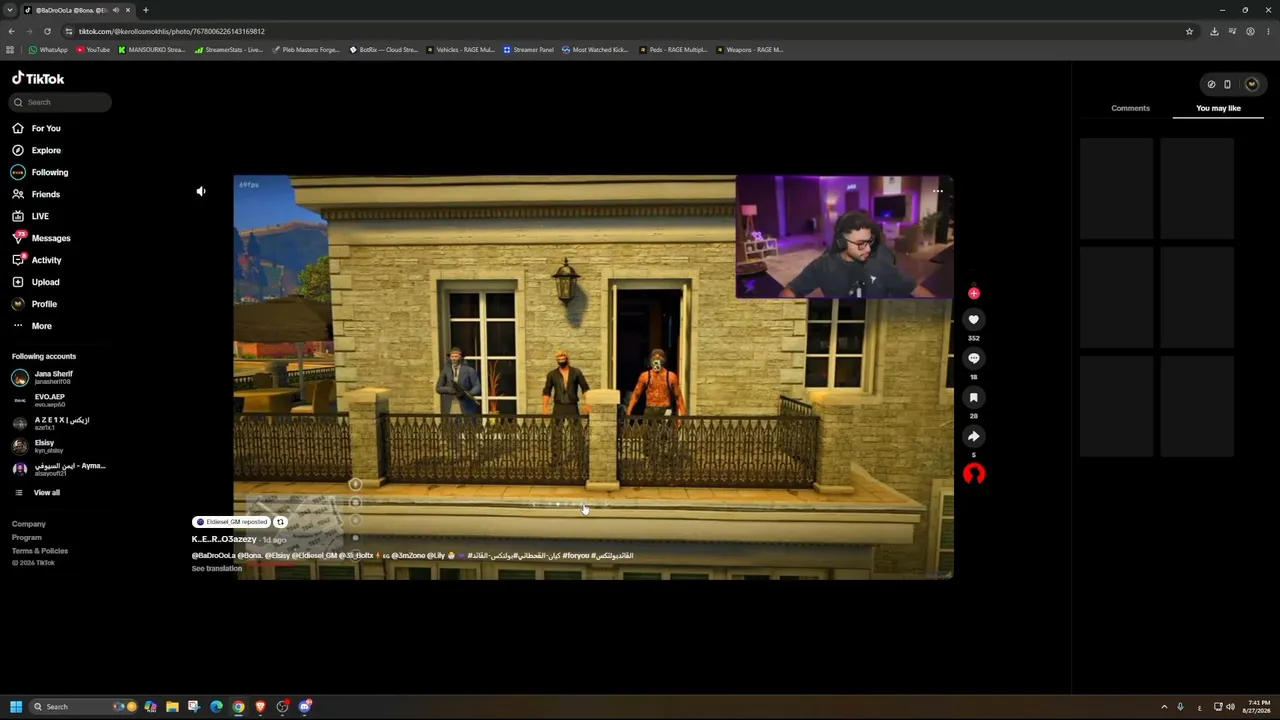Open the taskbar clock and date
Screen dimensions: 1280x720
click(1257, 707)
